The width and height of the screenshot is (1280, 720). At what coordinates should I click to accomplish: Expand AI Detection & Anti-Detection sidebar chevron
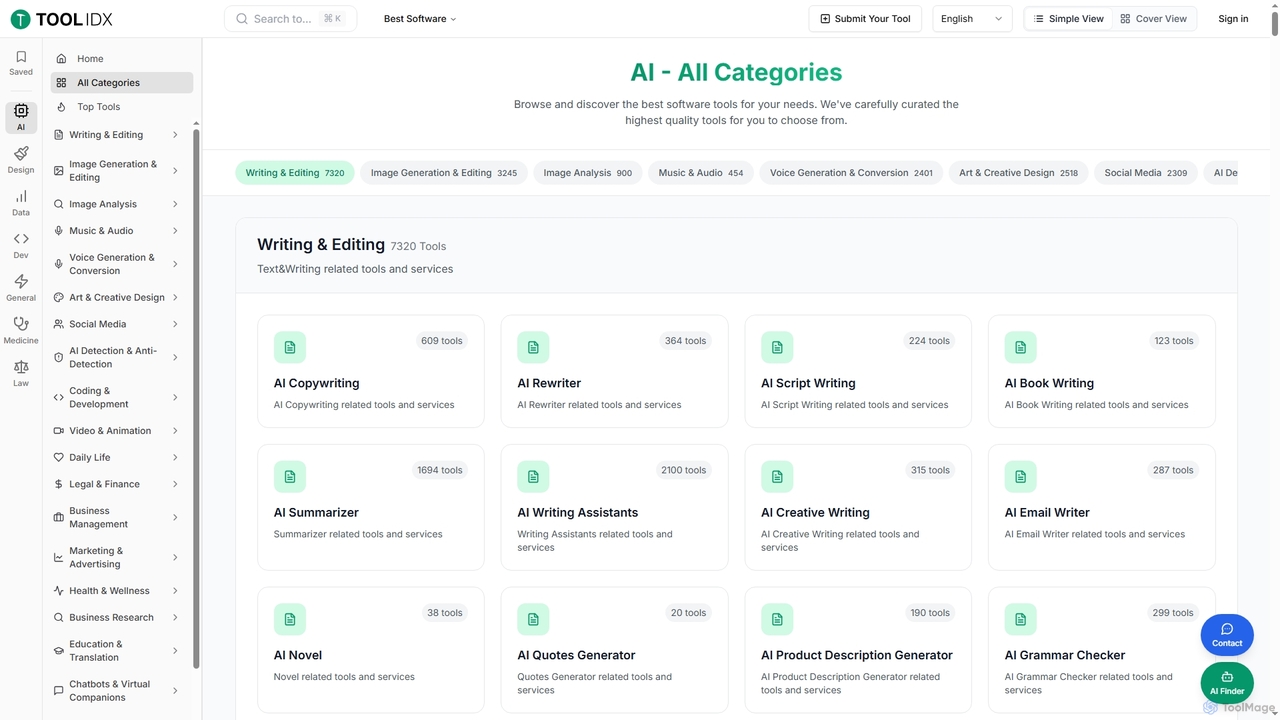tap(175, 357)
